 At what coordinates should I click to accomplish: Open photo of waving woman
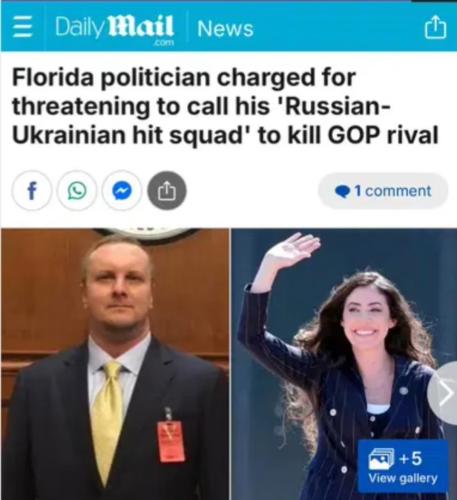coord(344,364)
